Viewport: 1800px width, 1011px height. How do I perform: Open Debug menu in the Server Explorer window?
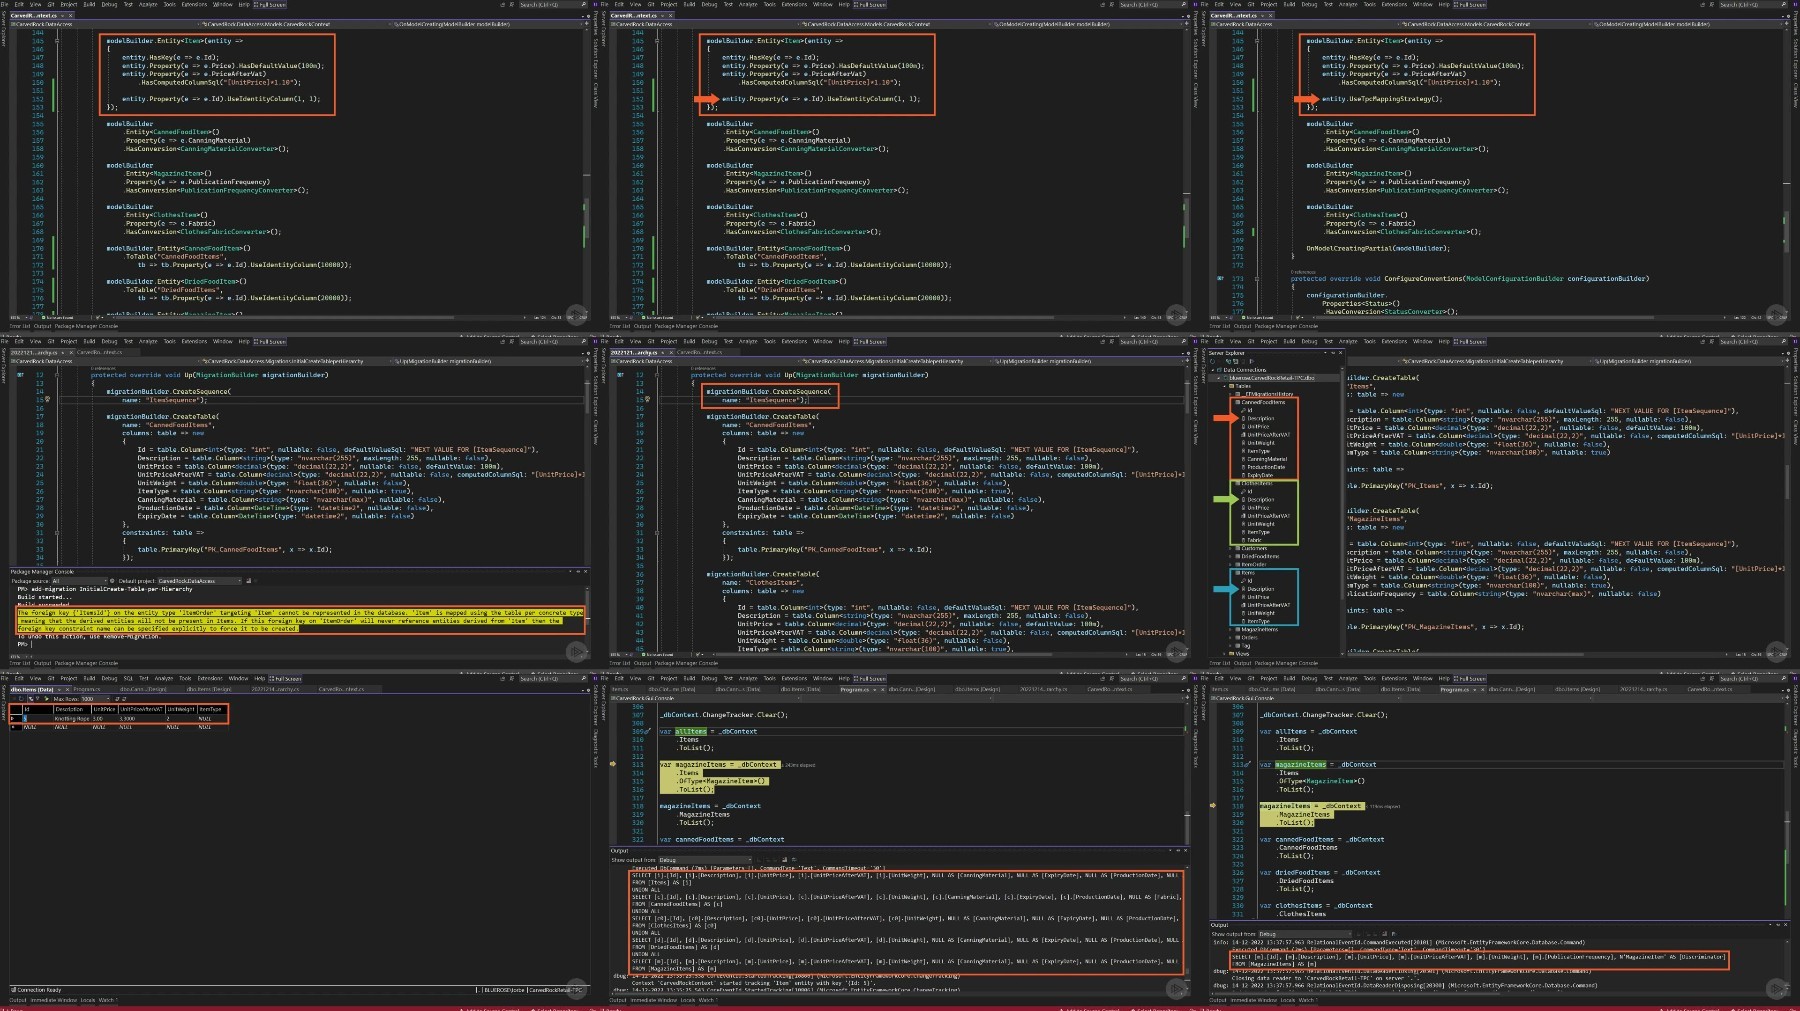(x=1309, y=342)
